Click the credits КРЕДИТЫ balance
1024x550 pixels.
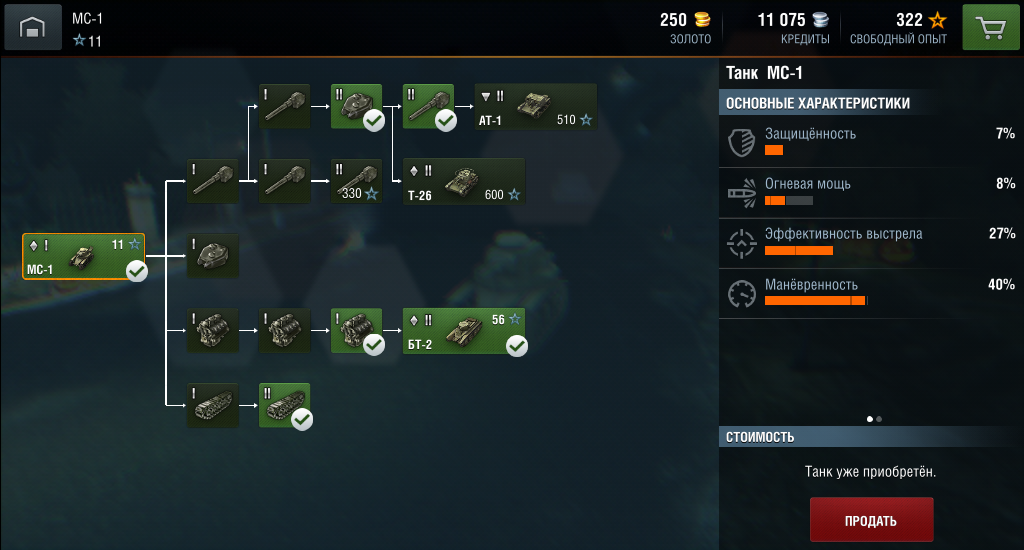(x=793, y=28)
